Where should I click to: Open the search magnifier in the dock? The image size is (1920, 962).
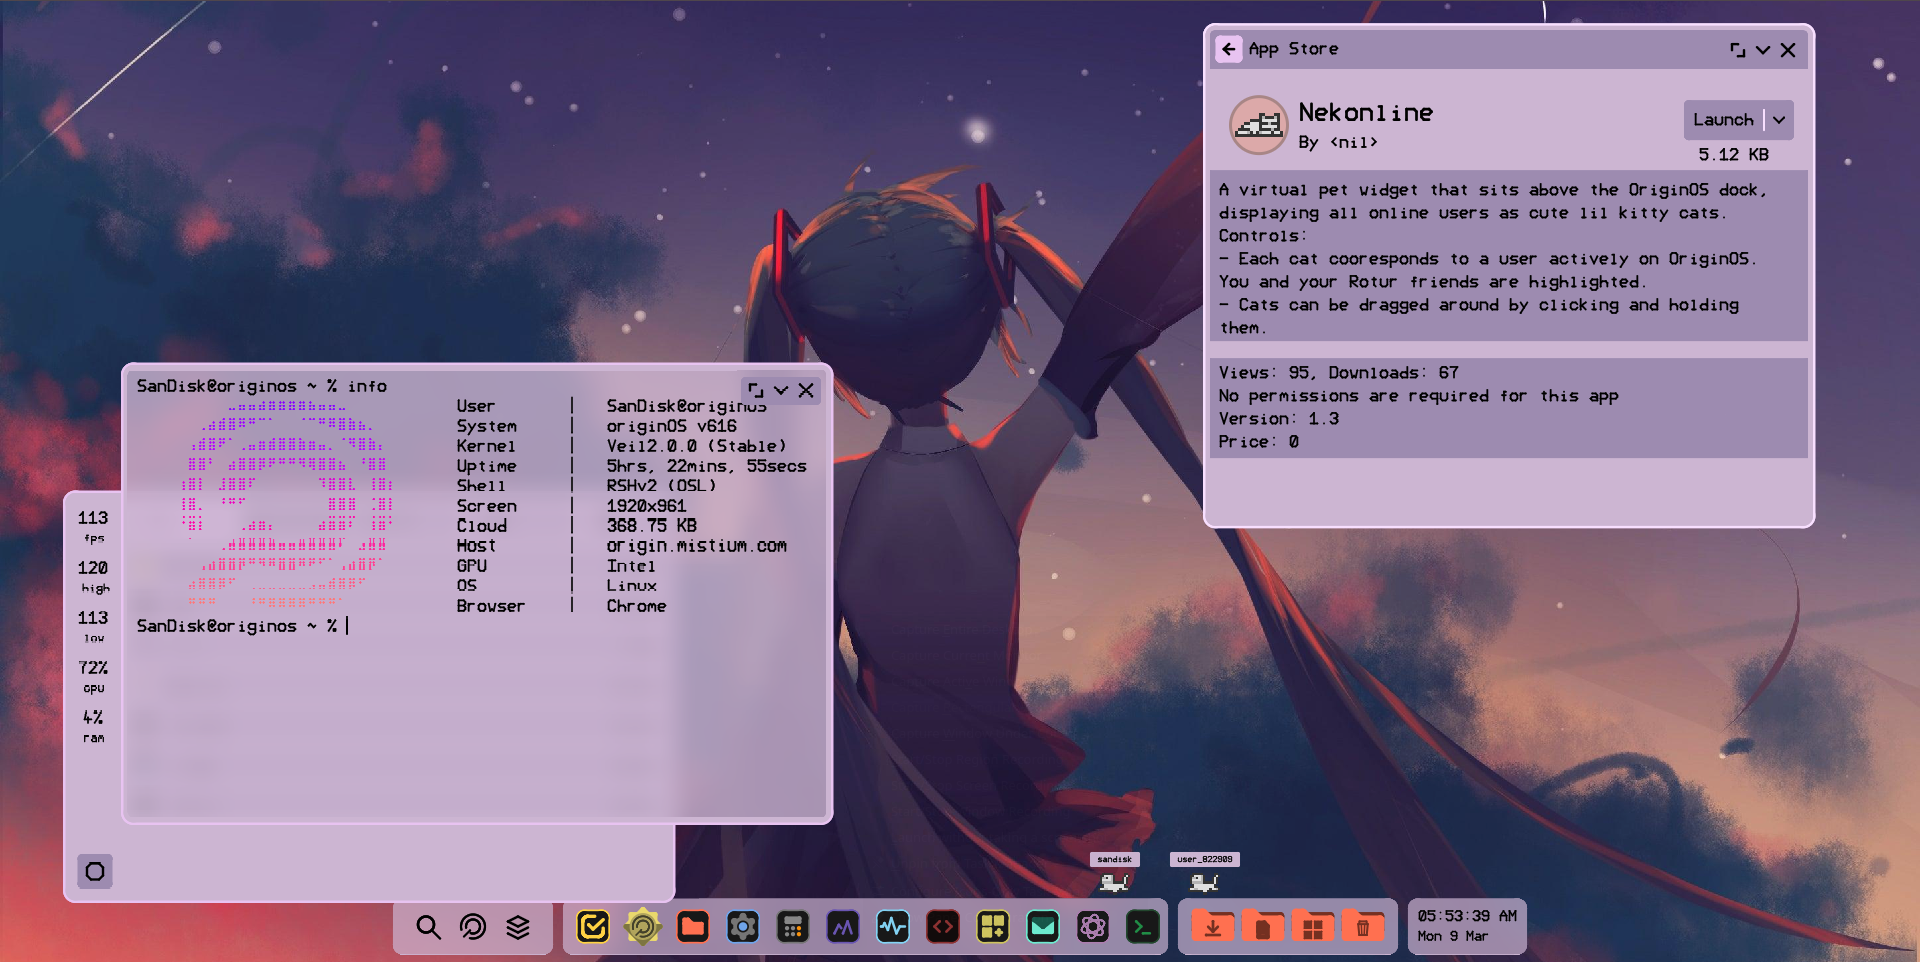click(x=428, y=927)
